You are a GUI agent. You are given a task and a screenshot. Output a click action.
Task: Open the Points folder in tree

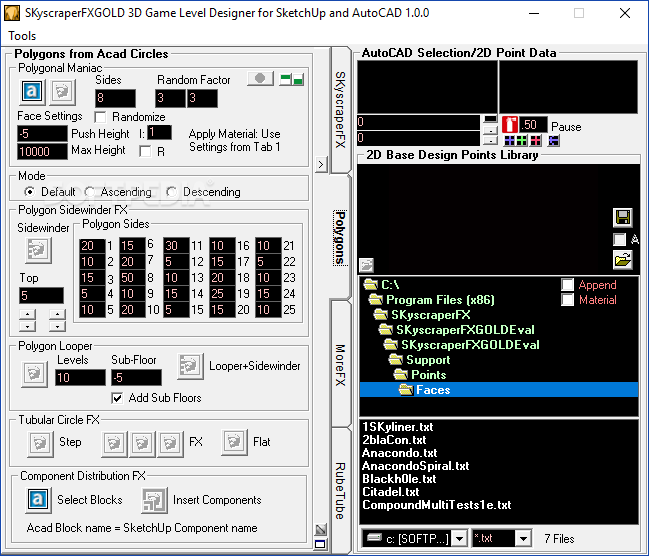pos(420,375)
